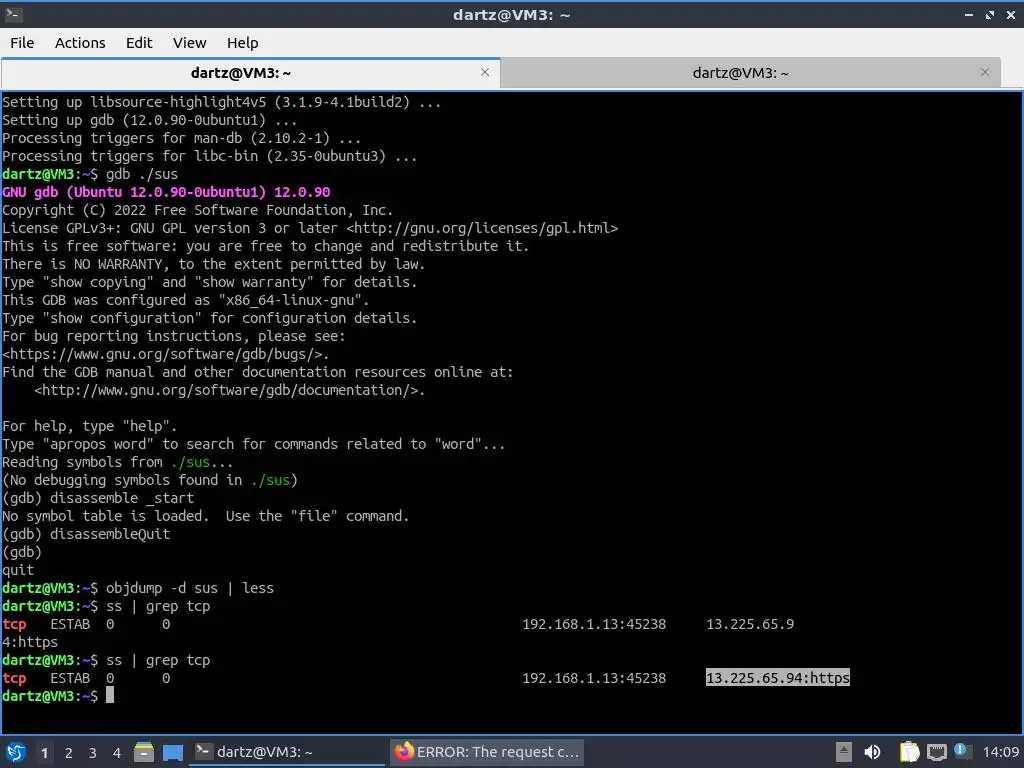This screenshot has height=768, width=1024.
Task: Switch to workspace 4
Action: click(117, 753)
